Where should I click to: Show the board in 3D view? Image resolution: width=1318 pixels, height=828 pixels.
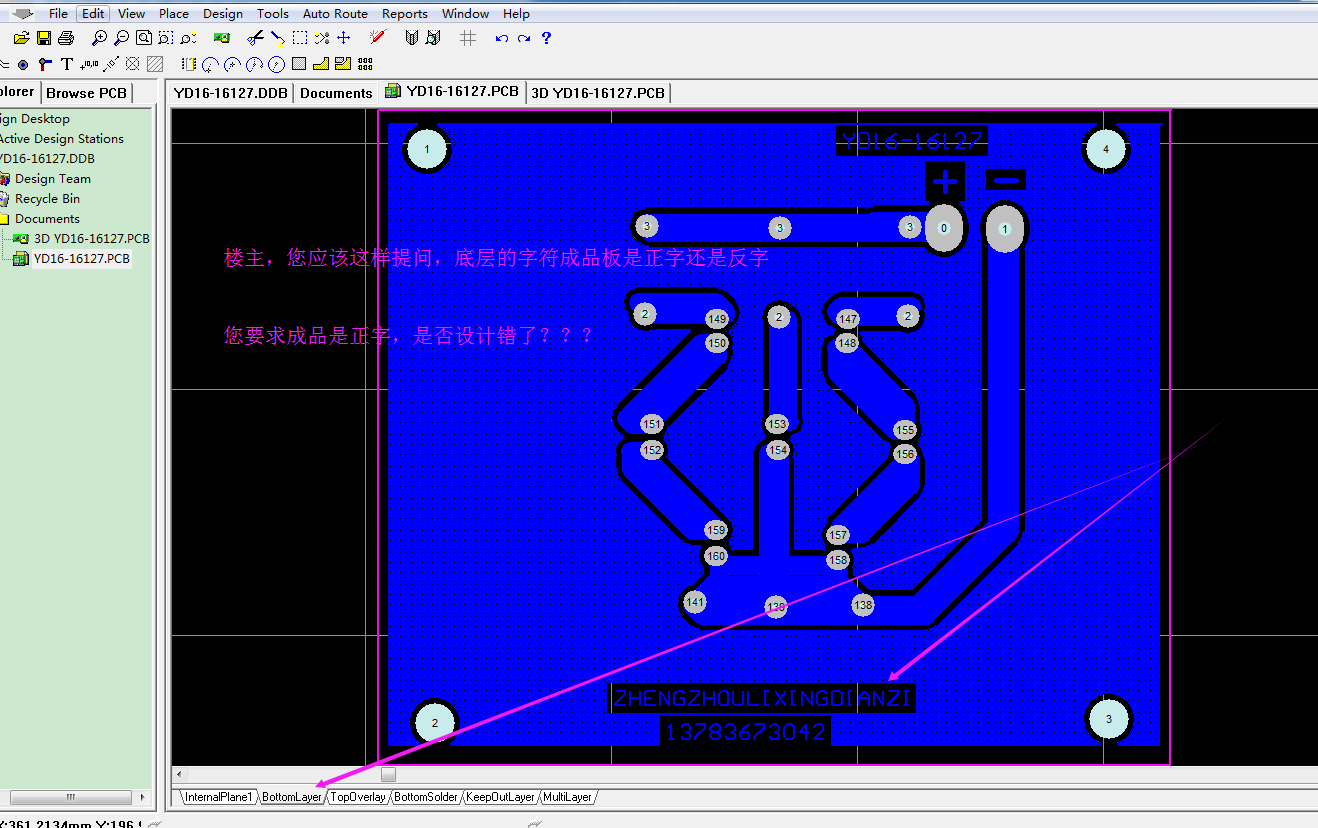point(222,38)
